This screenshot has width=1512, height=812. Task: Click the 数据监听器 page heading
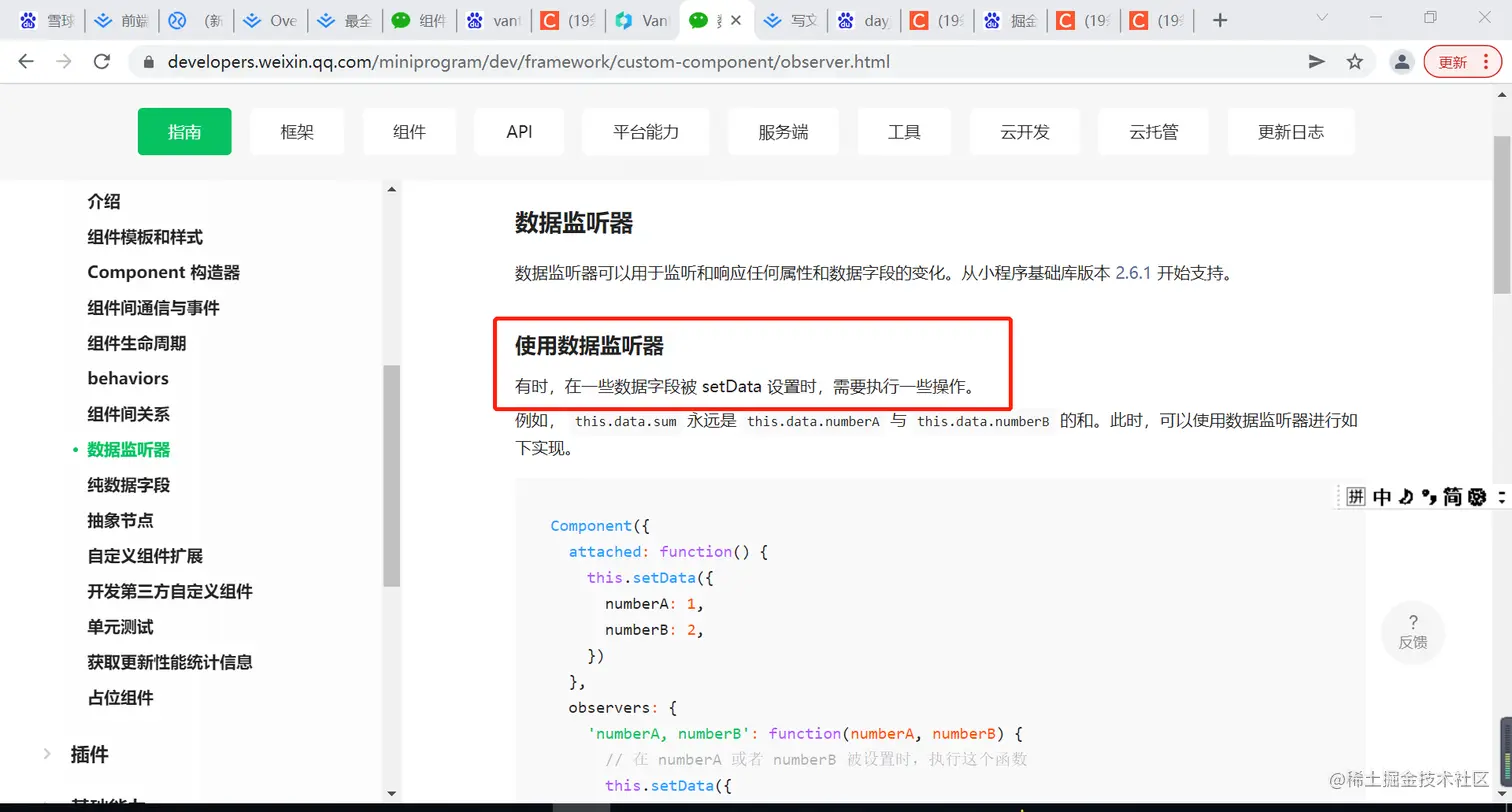click(574, 223)
